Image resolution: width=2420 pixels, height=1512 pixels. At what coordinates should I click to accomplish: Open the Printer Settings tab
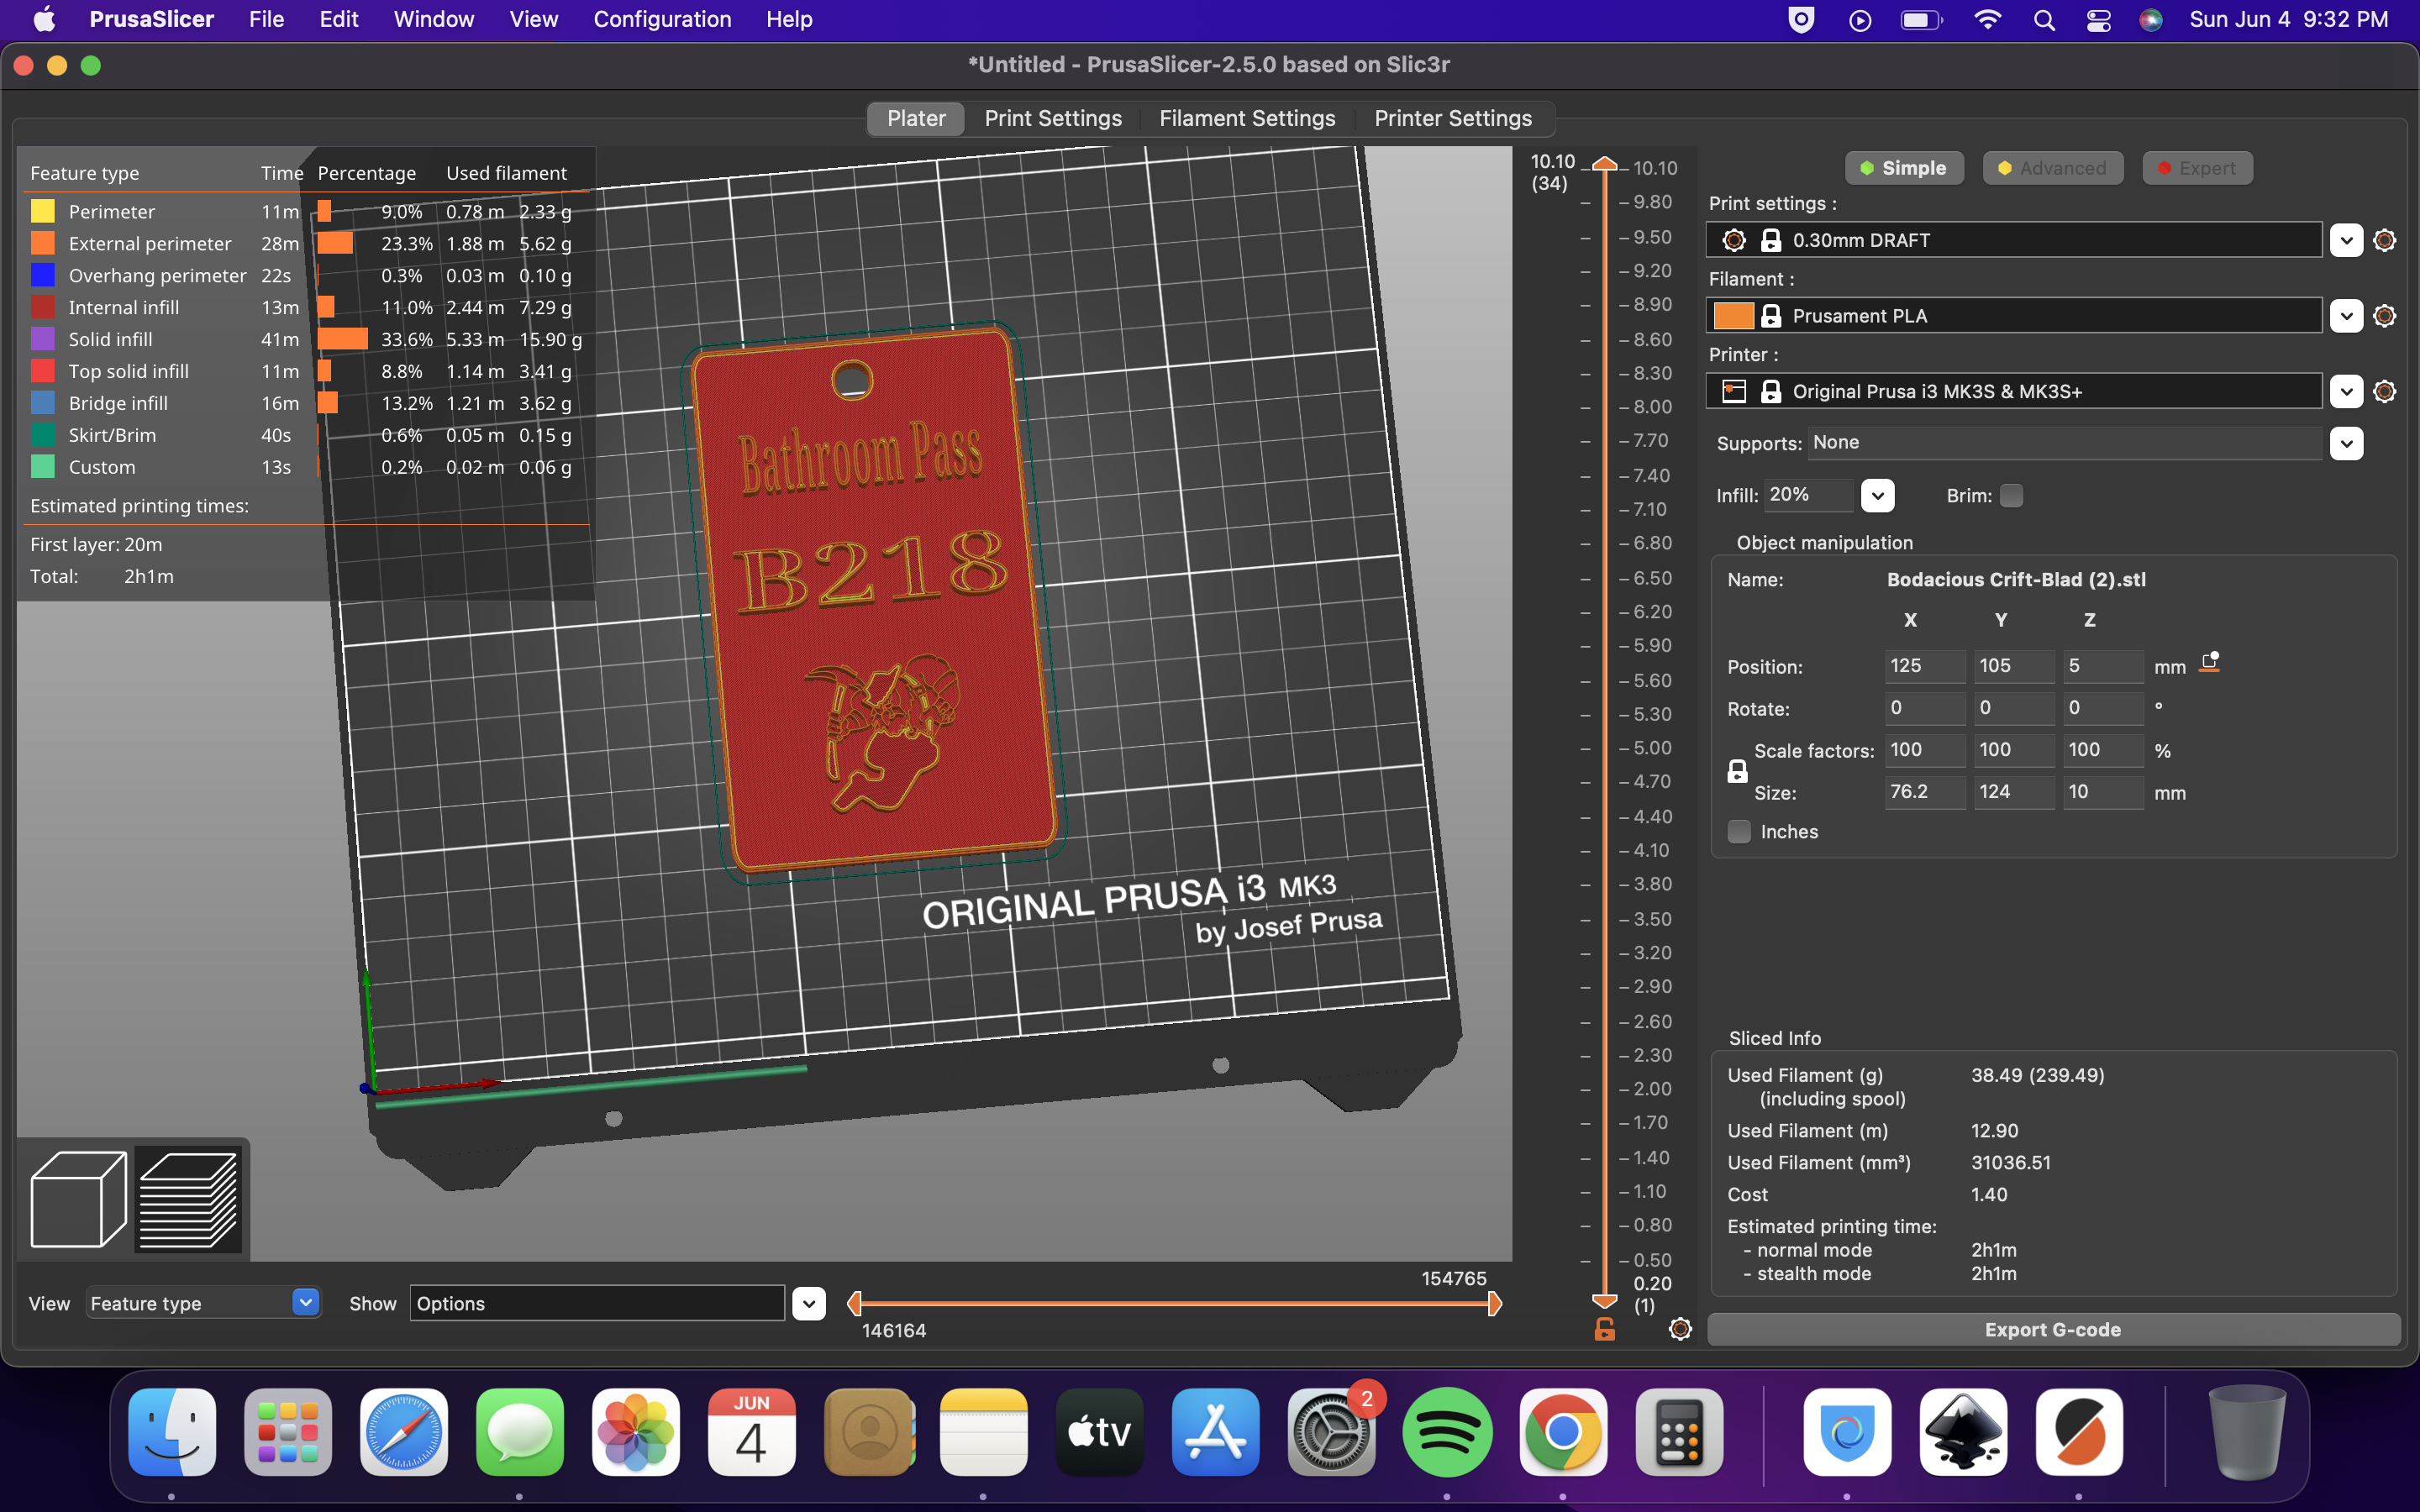[1453, 118]
